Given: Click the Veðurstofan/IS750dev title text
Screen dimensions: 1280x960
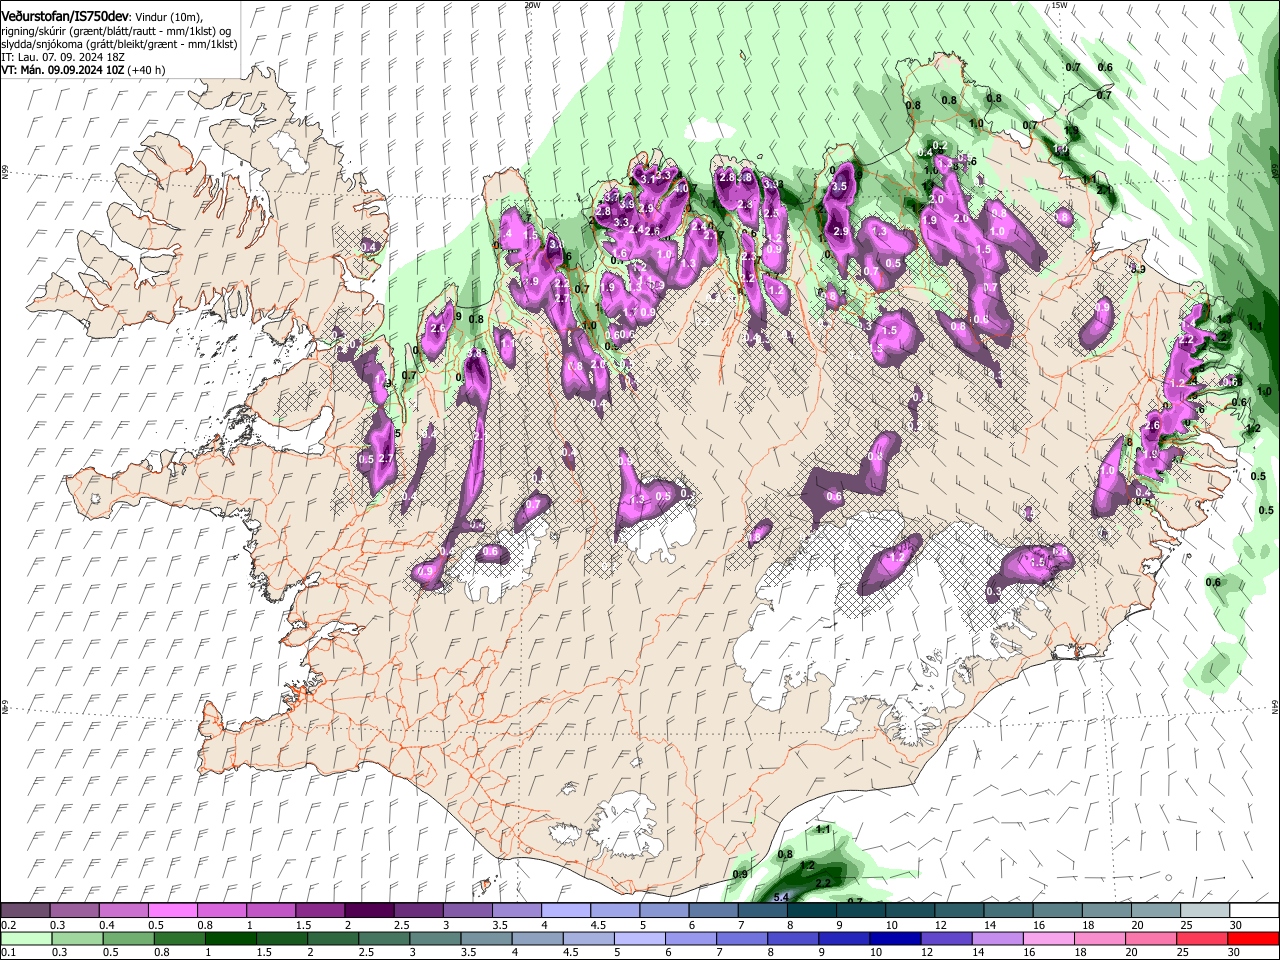Looking at the screenshot, I should click(65, 17).
